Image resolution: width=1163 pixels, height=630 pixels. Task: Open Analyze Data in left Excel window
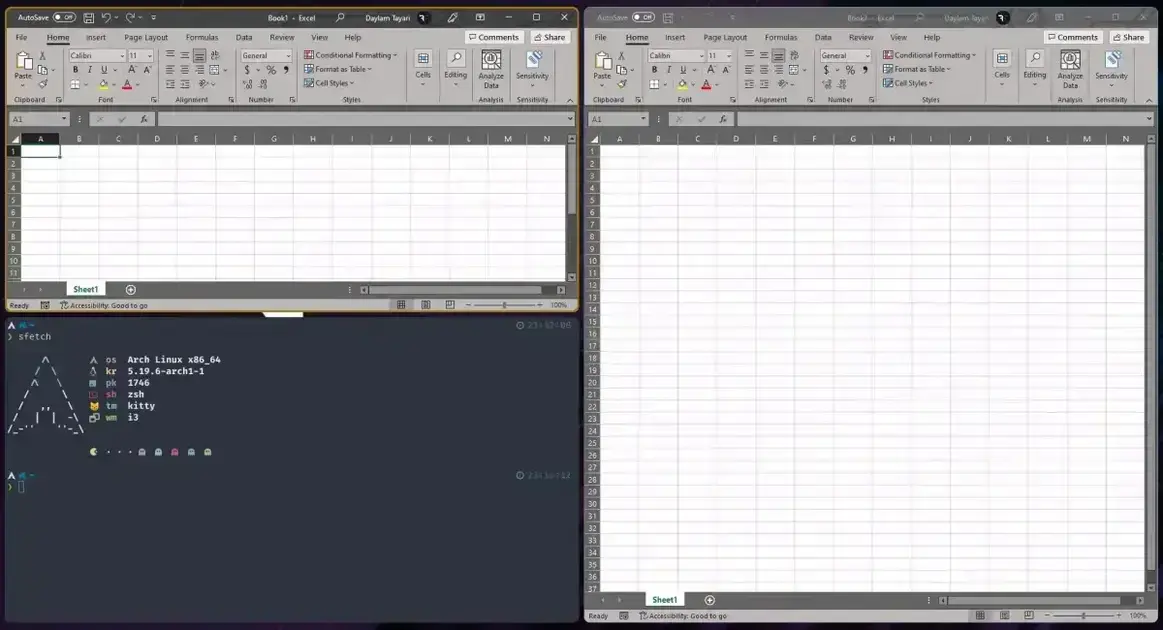(x=491, y=69)
